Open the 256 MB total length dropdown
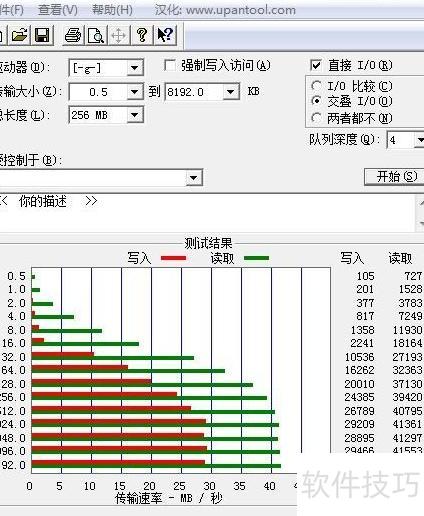The width and height of the screenshot is (424, 516). click(135, 115)
